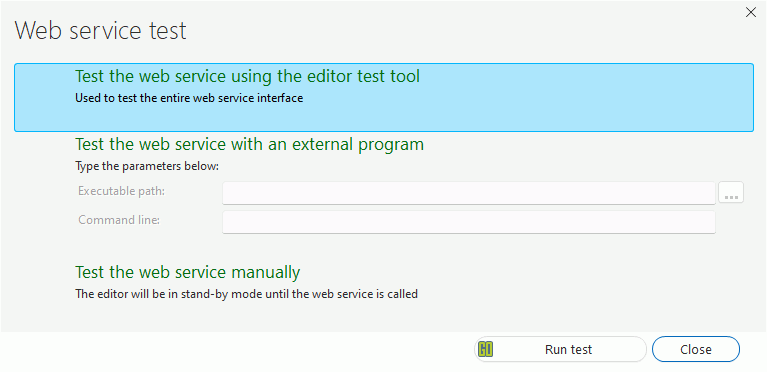Image resolution: width=767 pixels, height=372 pixels.
Task: Click the "Type the parameters below:" text
Action: 147,166
